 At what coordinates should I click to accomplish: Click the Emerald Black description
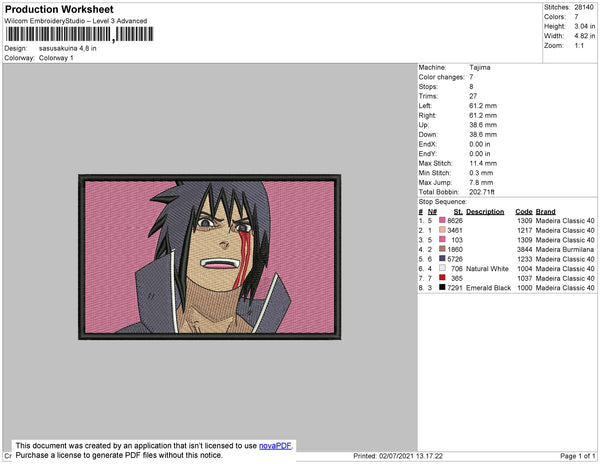pos(489,288)
